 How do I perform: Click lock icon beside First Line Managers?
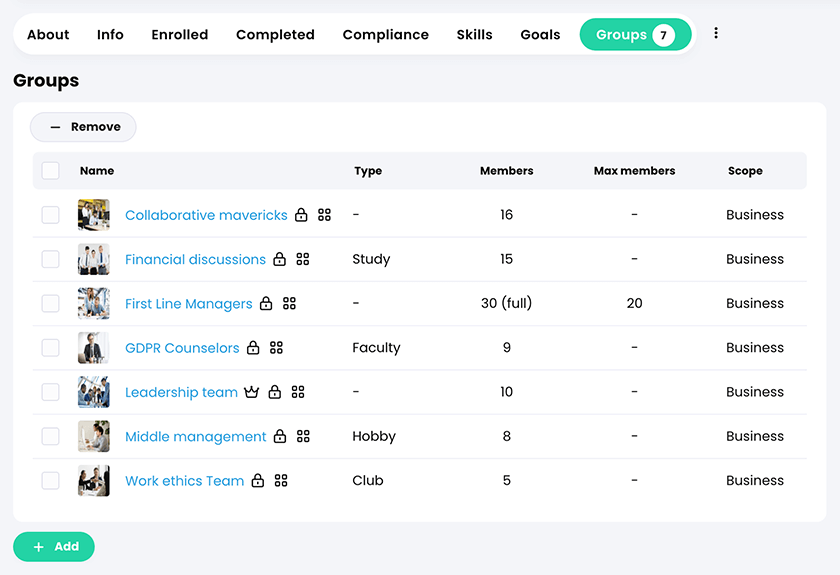pyautogui.click(x=266, y=303)
